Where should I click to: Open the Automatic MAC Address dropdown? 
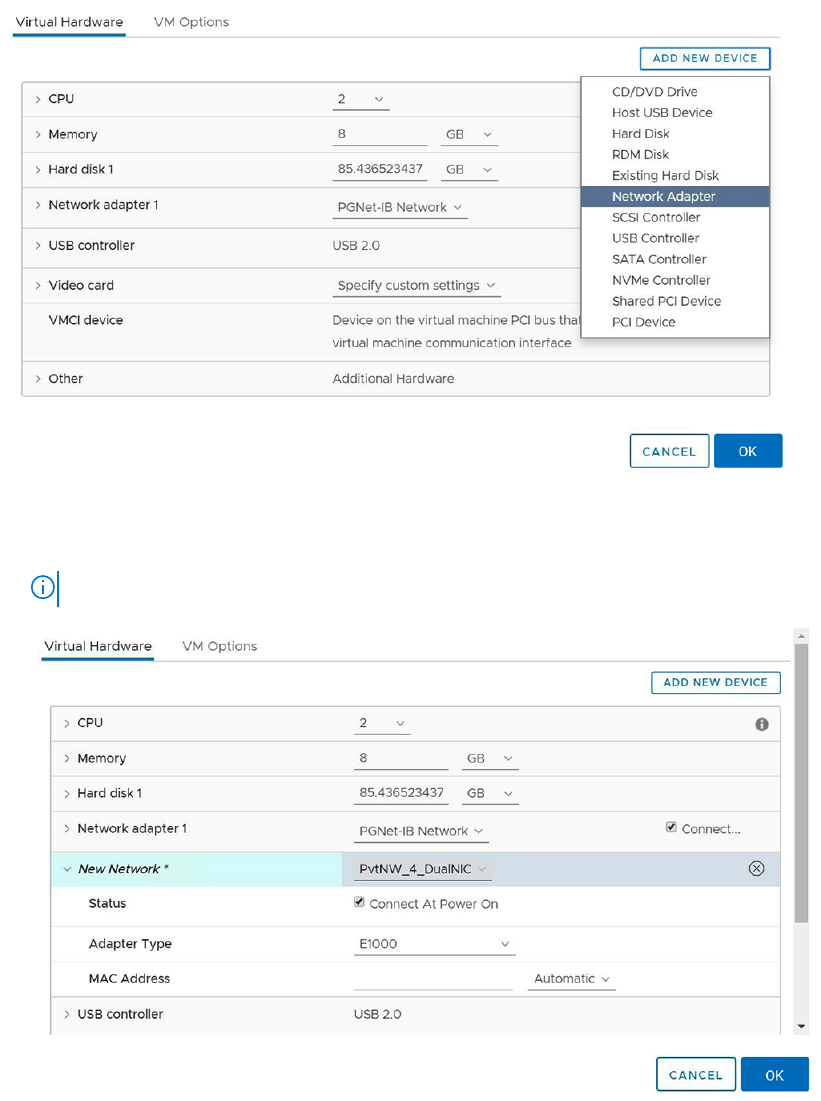pos(572,979)
